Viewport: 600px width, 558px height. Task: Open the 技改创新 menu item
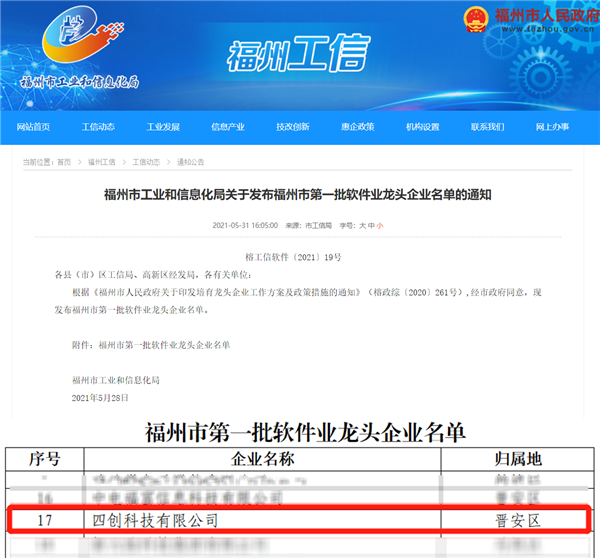pyautogui.click(x=293, y=127)
